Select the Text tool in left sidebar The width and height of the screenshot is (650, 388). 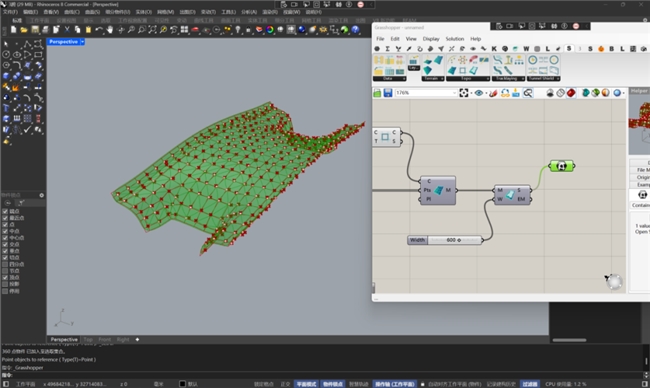[x=6, y=108]
